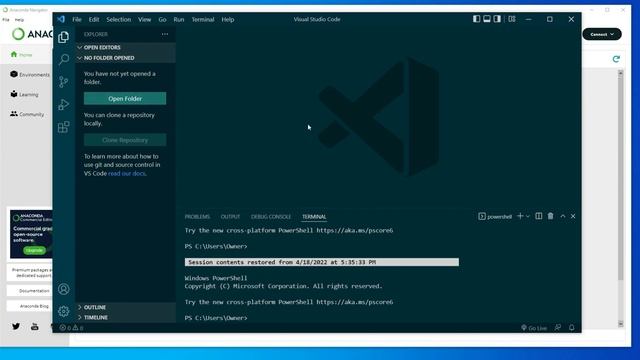Follow the read our docs link

click(127, 173)
